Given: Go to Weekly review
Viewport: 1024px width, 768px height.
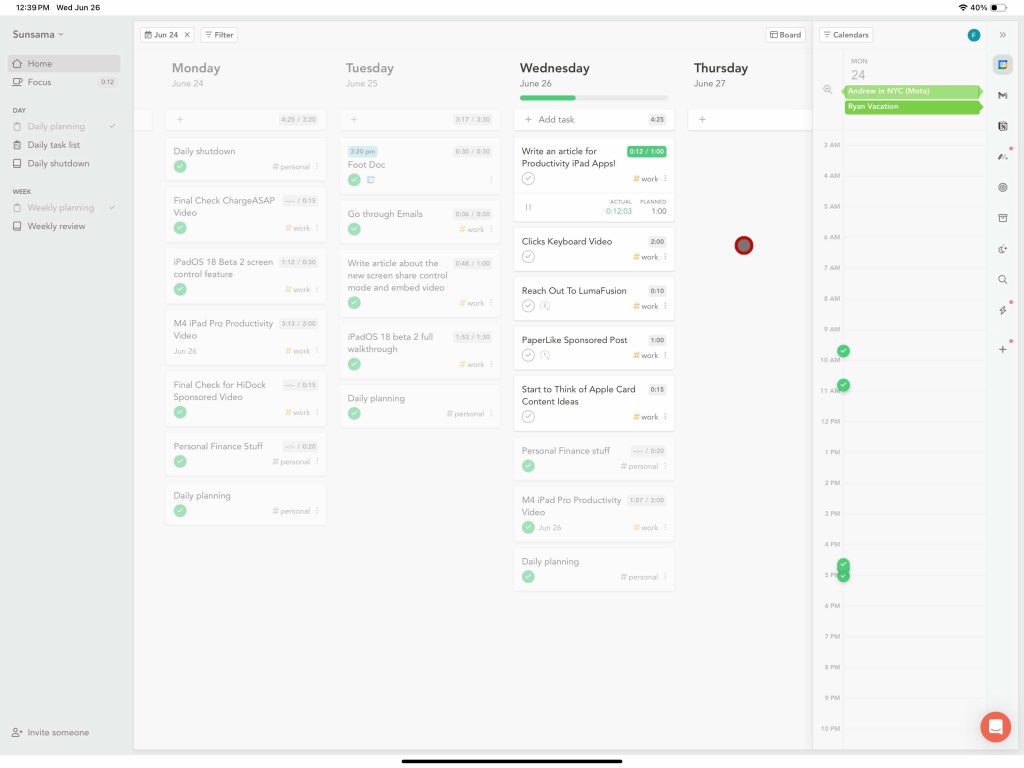Looking at the screenshot, I should [56, 226].
